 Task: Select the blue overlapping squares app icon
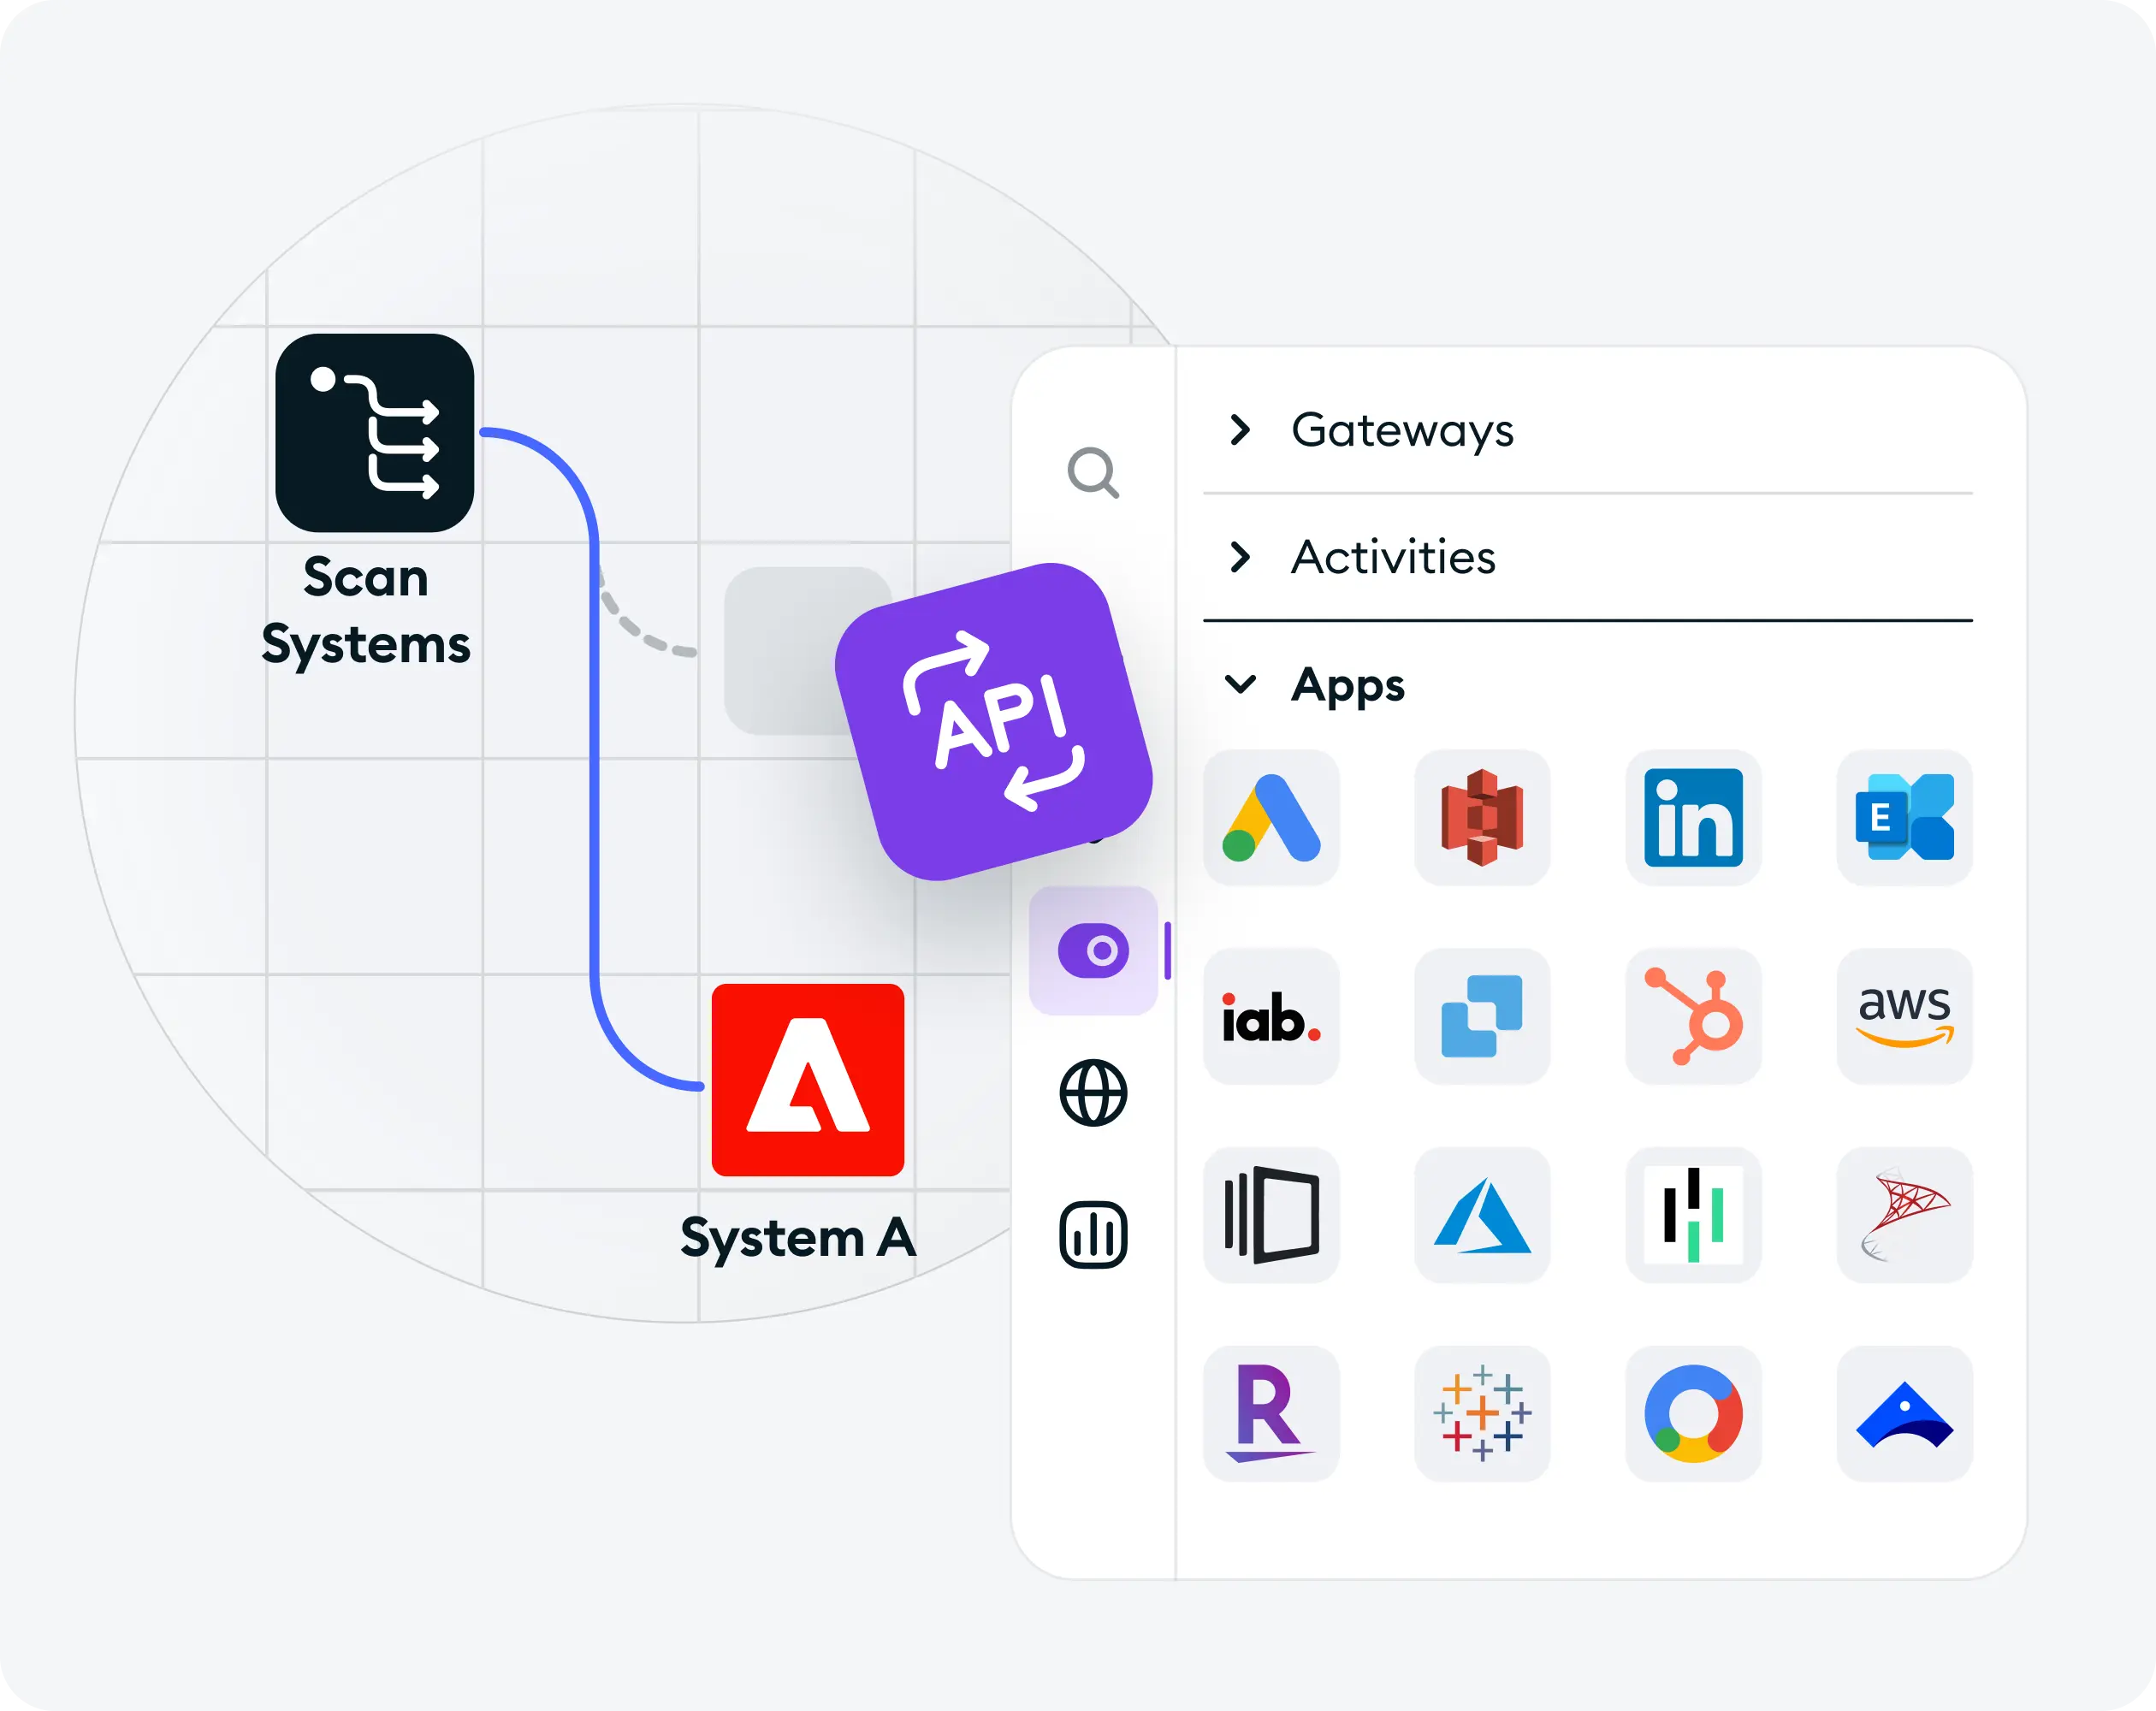click(1482, 1016)
